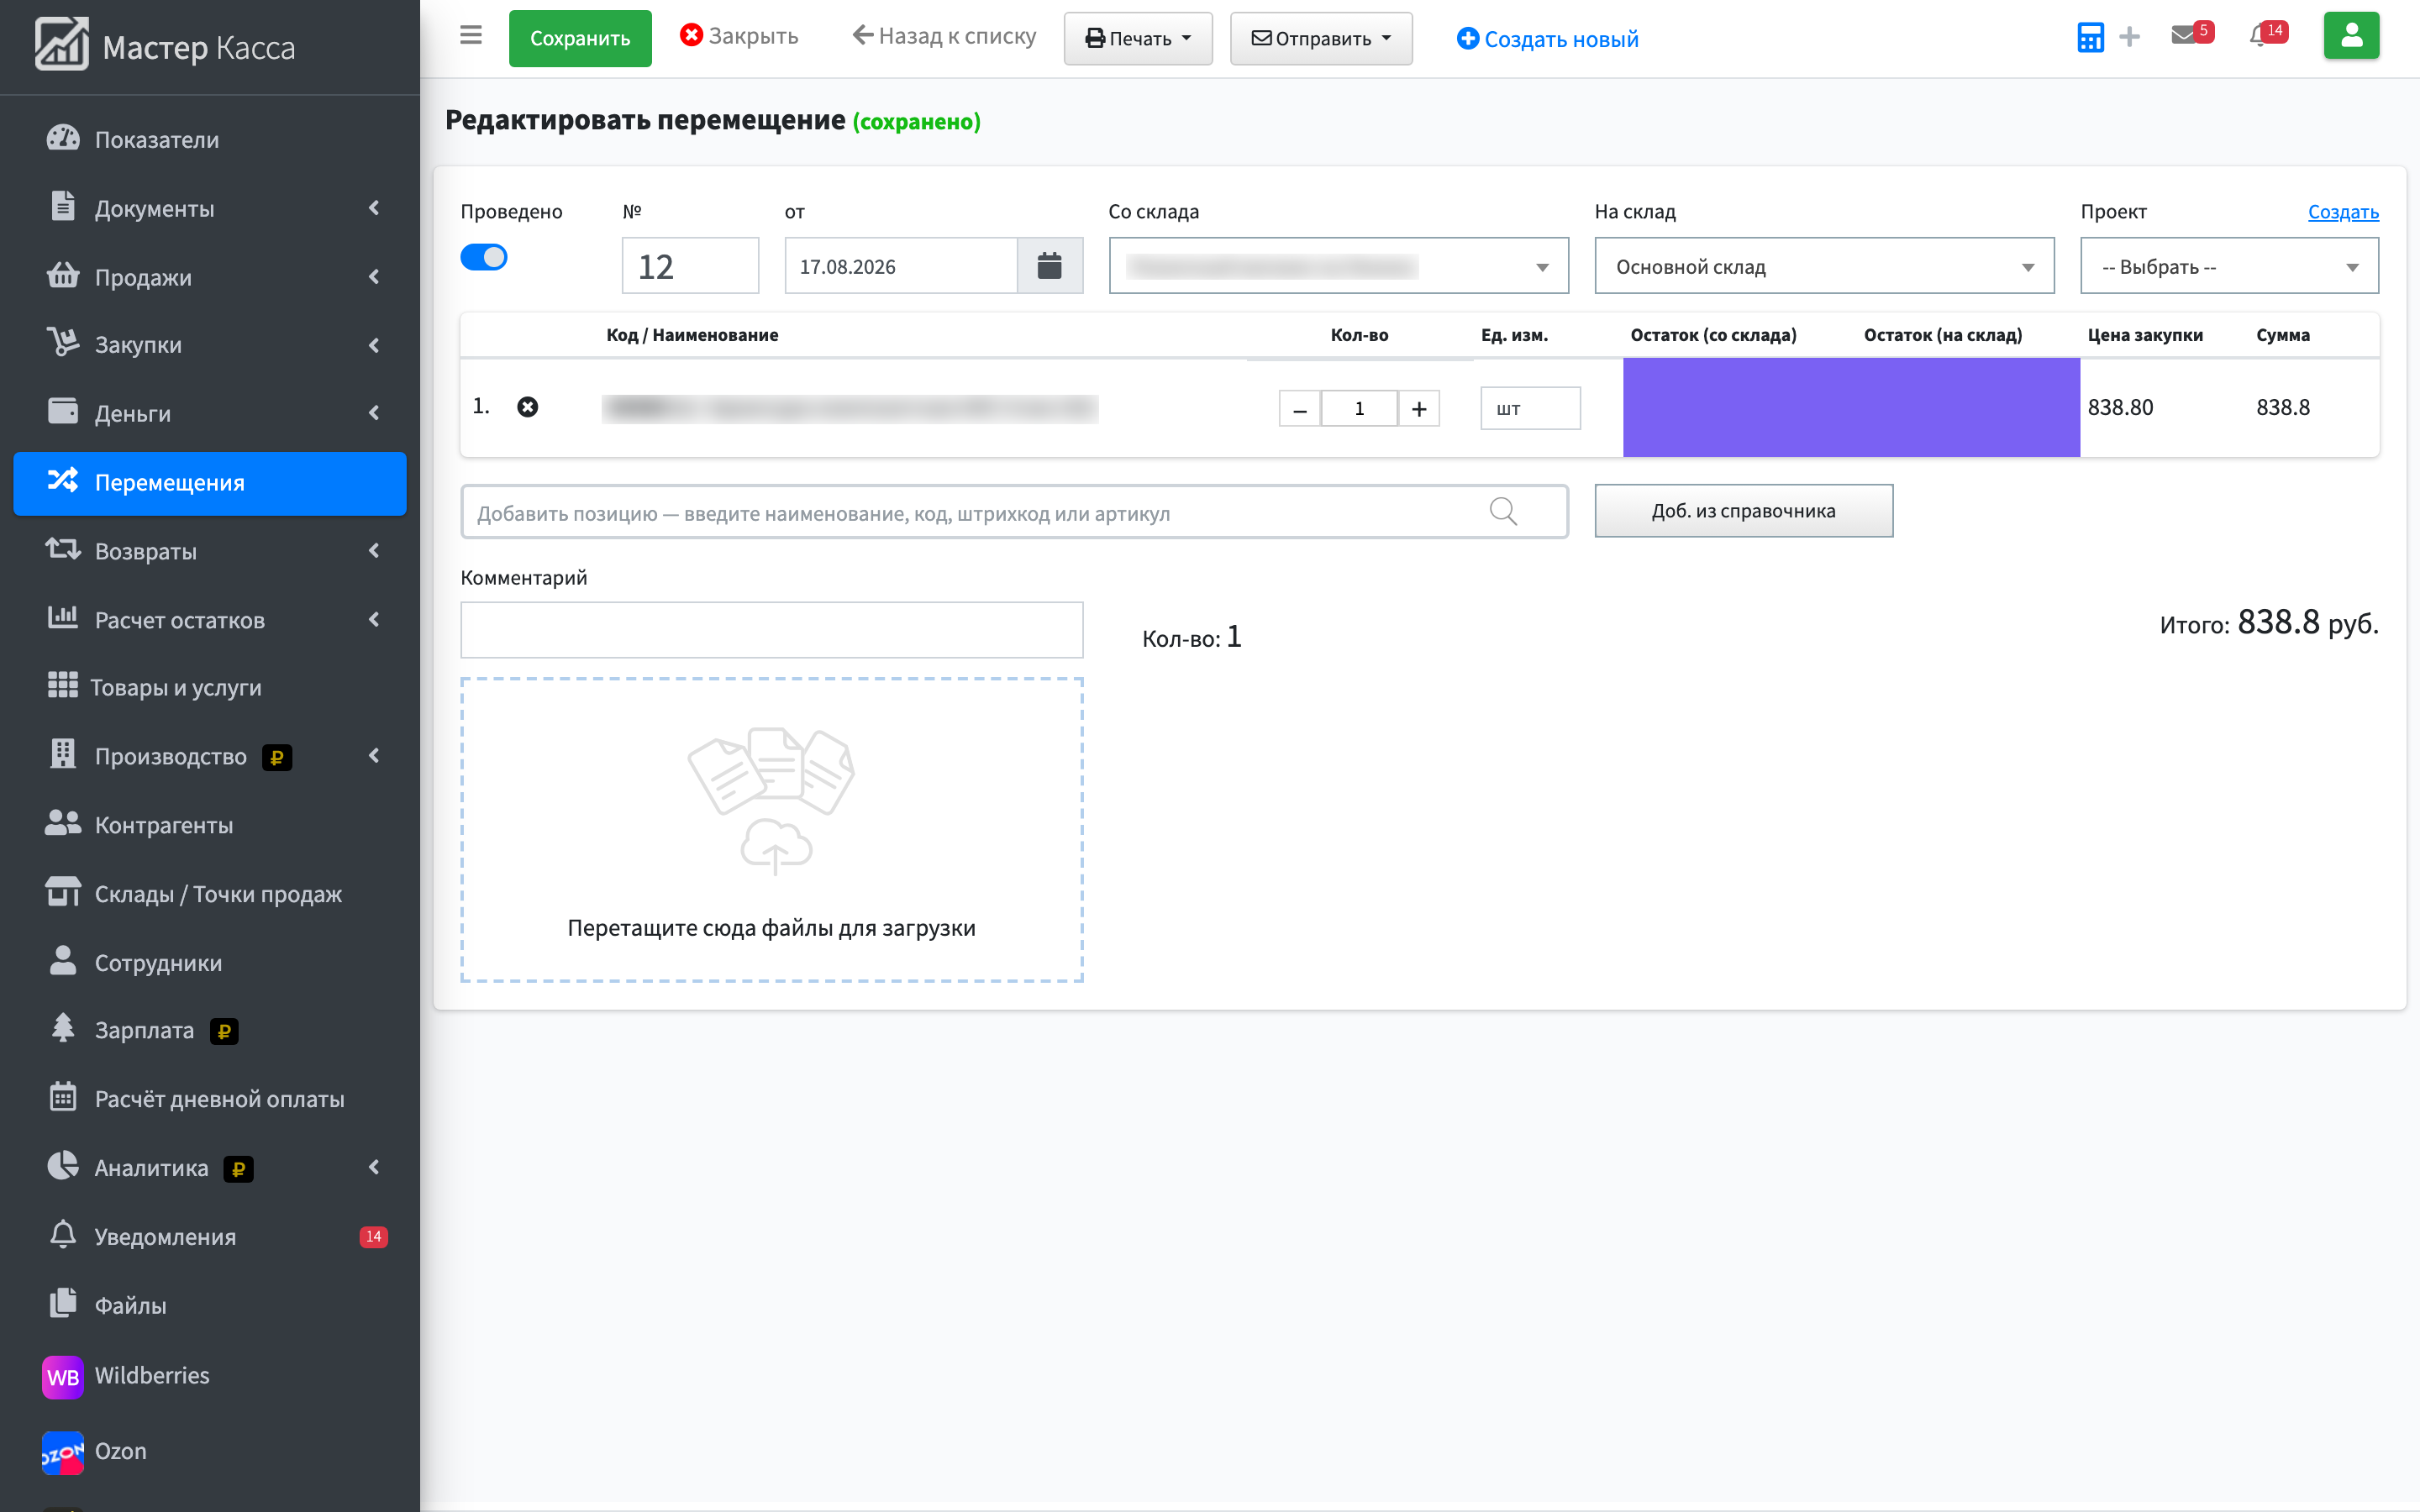
Task: Expand the Деньги sidebar section
Action: pos(210,413)
